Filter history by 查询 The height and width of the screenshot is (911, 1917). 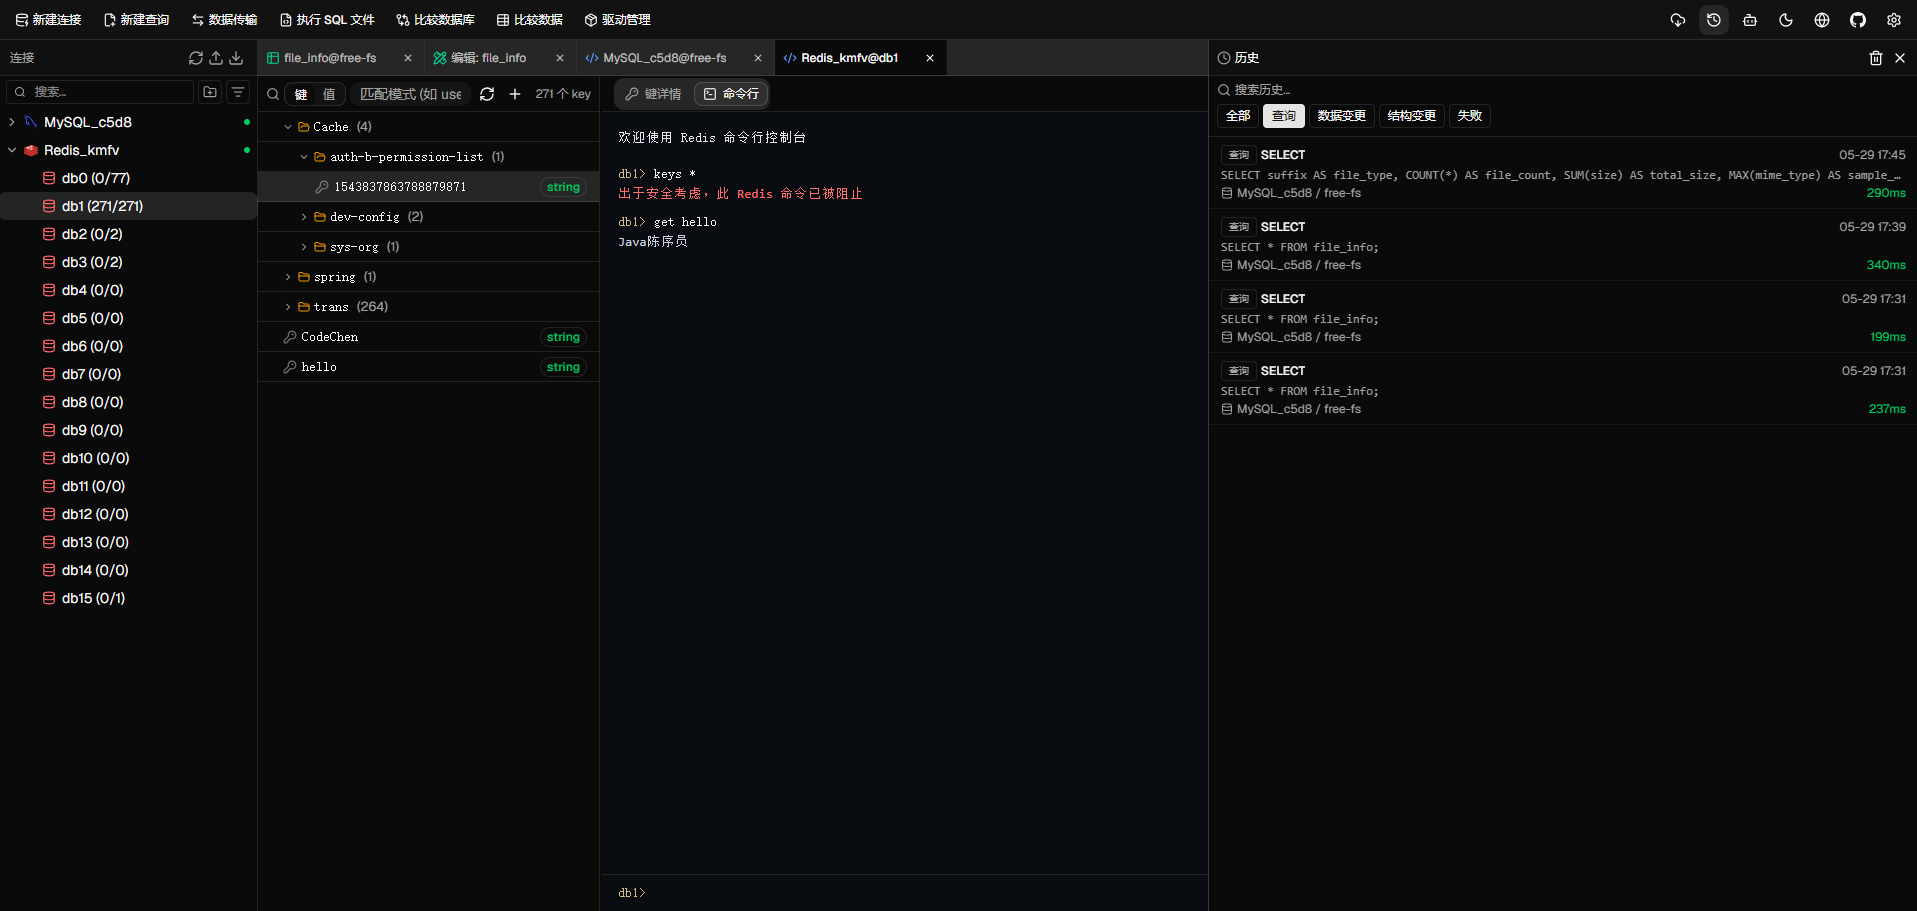tap(1284, 116)
